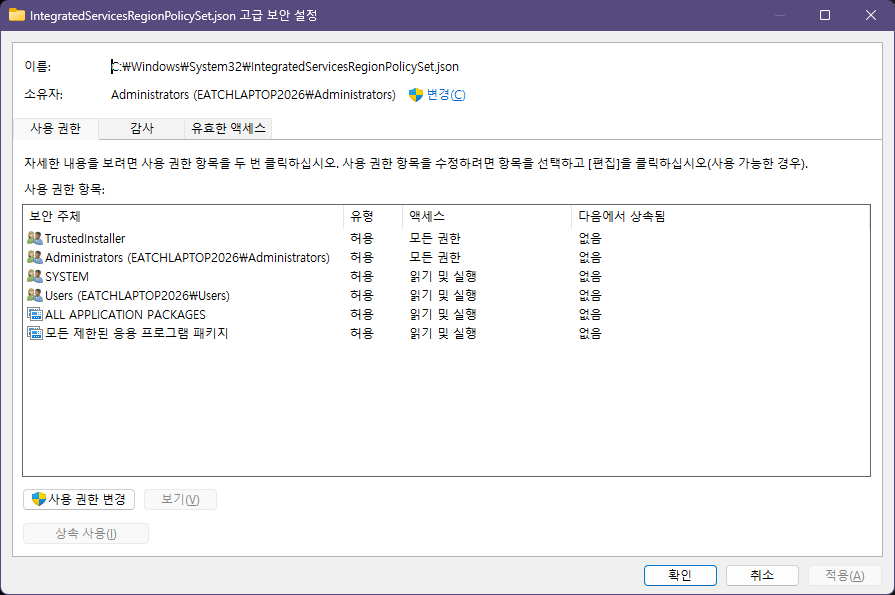Click the Users group icon in list
Image resolution: width=895 pixels, height=595 pixels.
pos(35,296)
